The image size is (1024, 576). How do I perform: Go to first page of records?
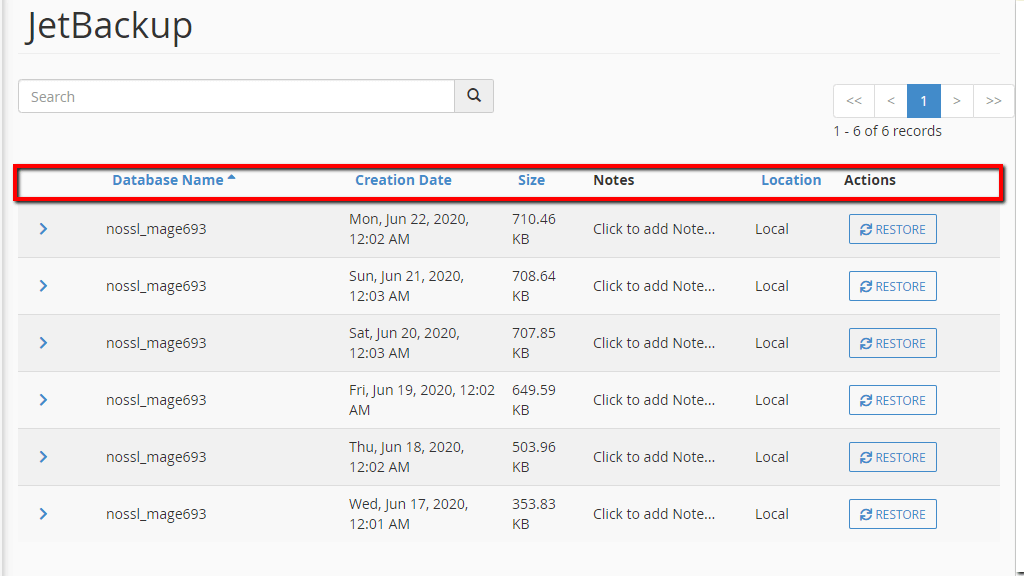tap(854, 101)
